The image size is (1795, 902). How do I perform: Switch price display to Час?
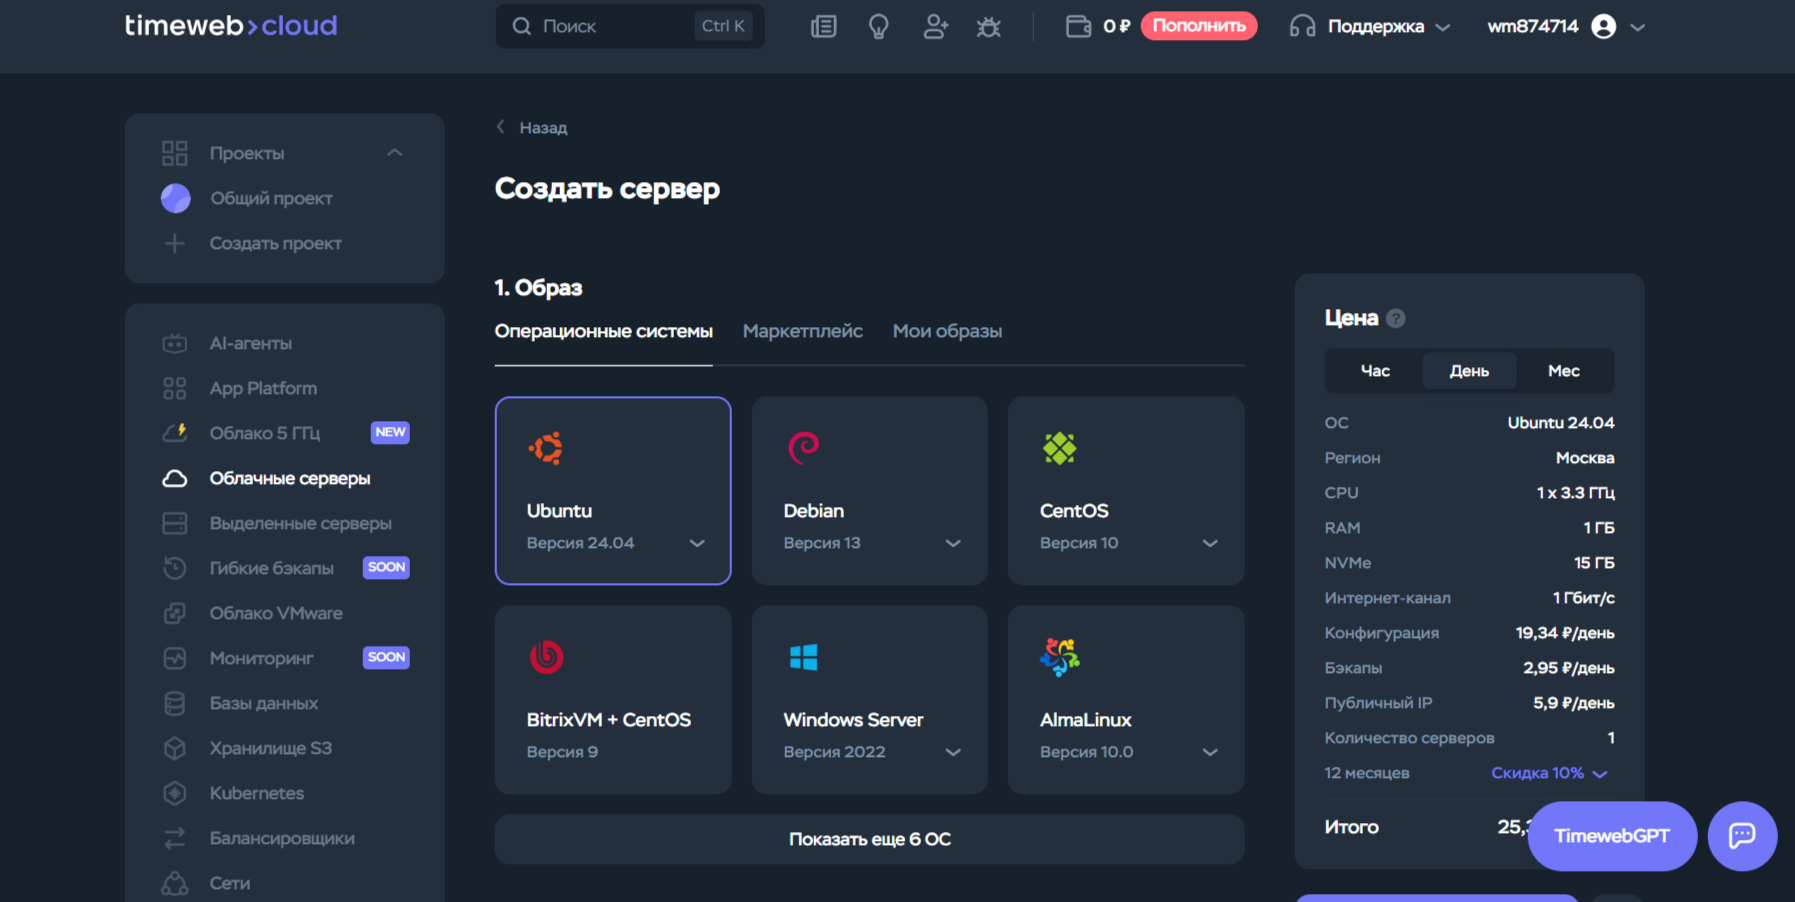click(1374, 370)
